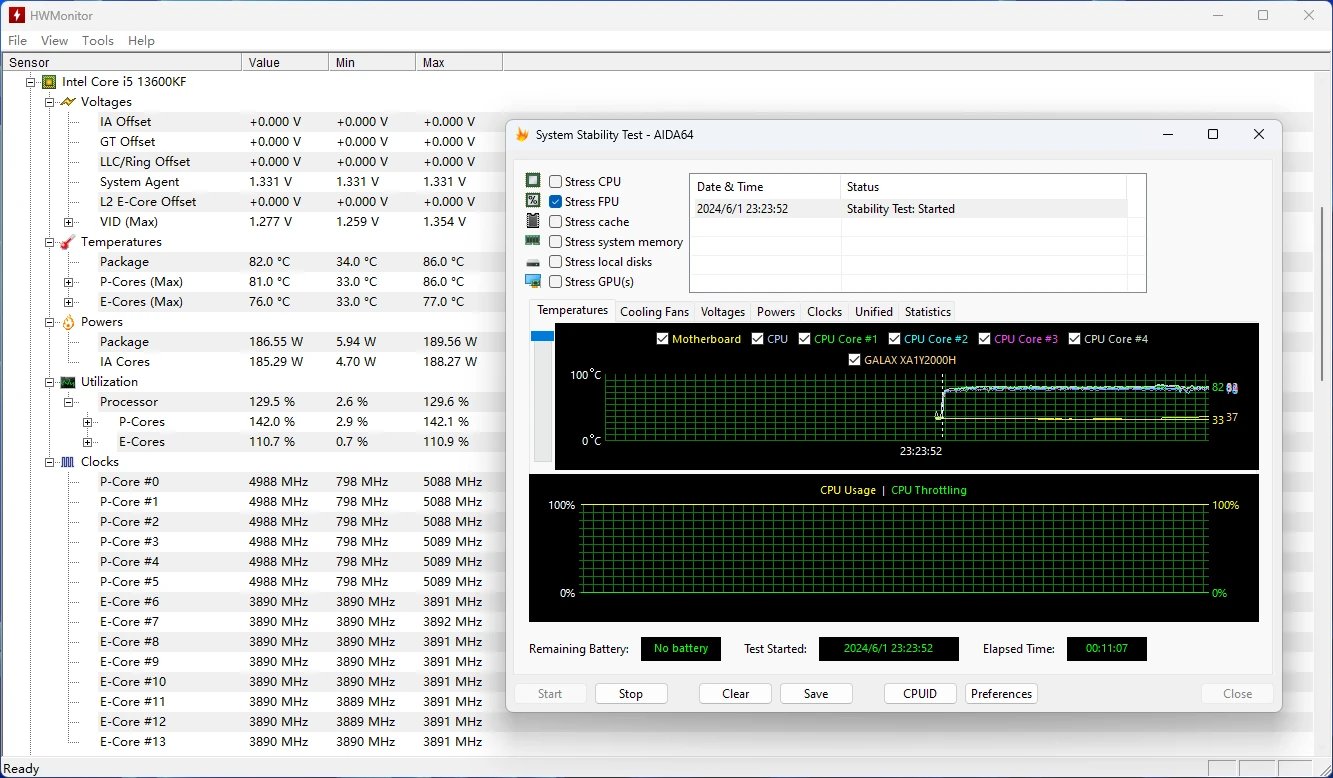This screenshot has height=778, width=1333.
Task: Collapse the Temperatures group in sensor tree
Action: pos(50,242)
